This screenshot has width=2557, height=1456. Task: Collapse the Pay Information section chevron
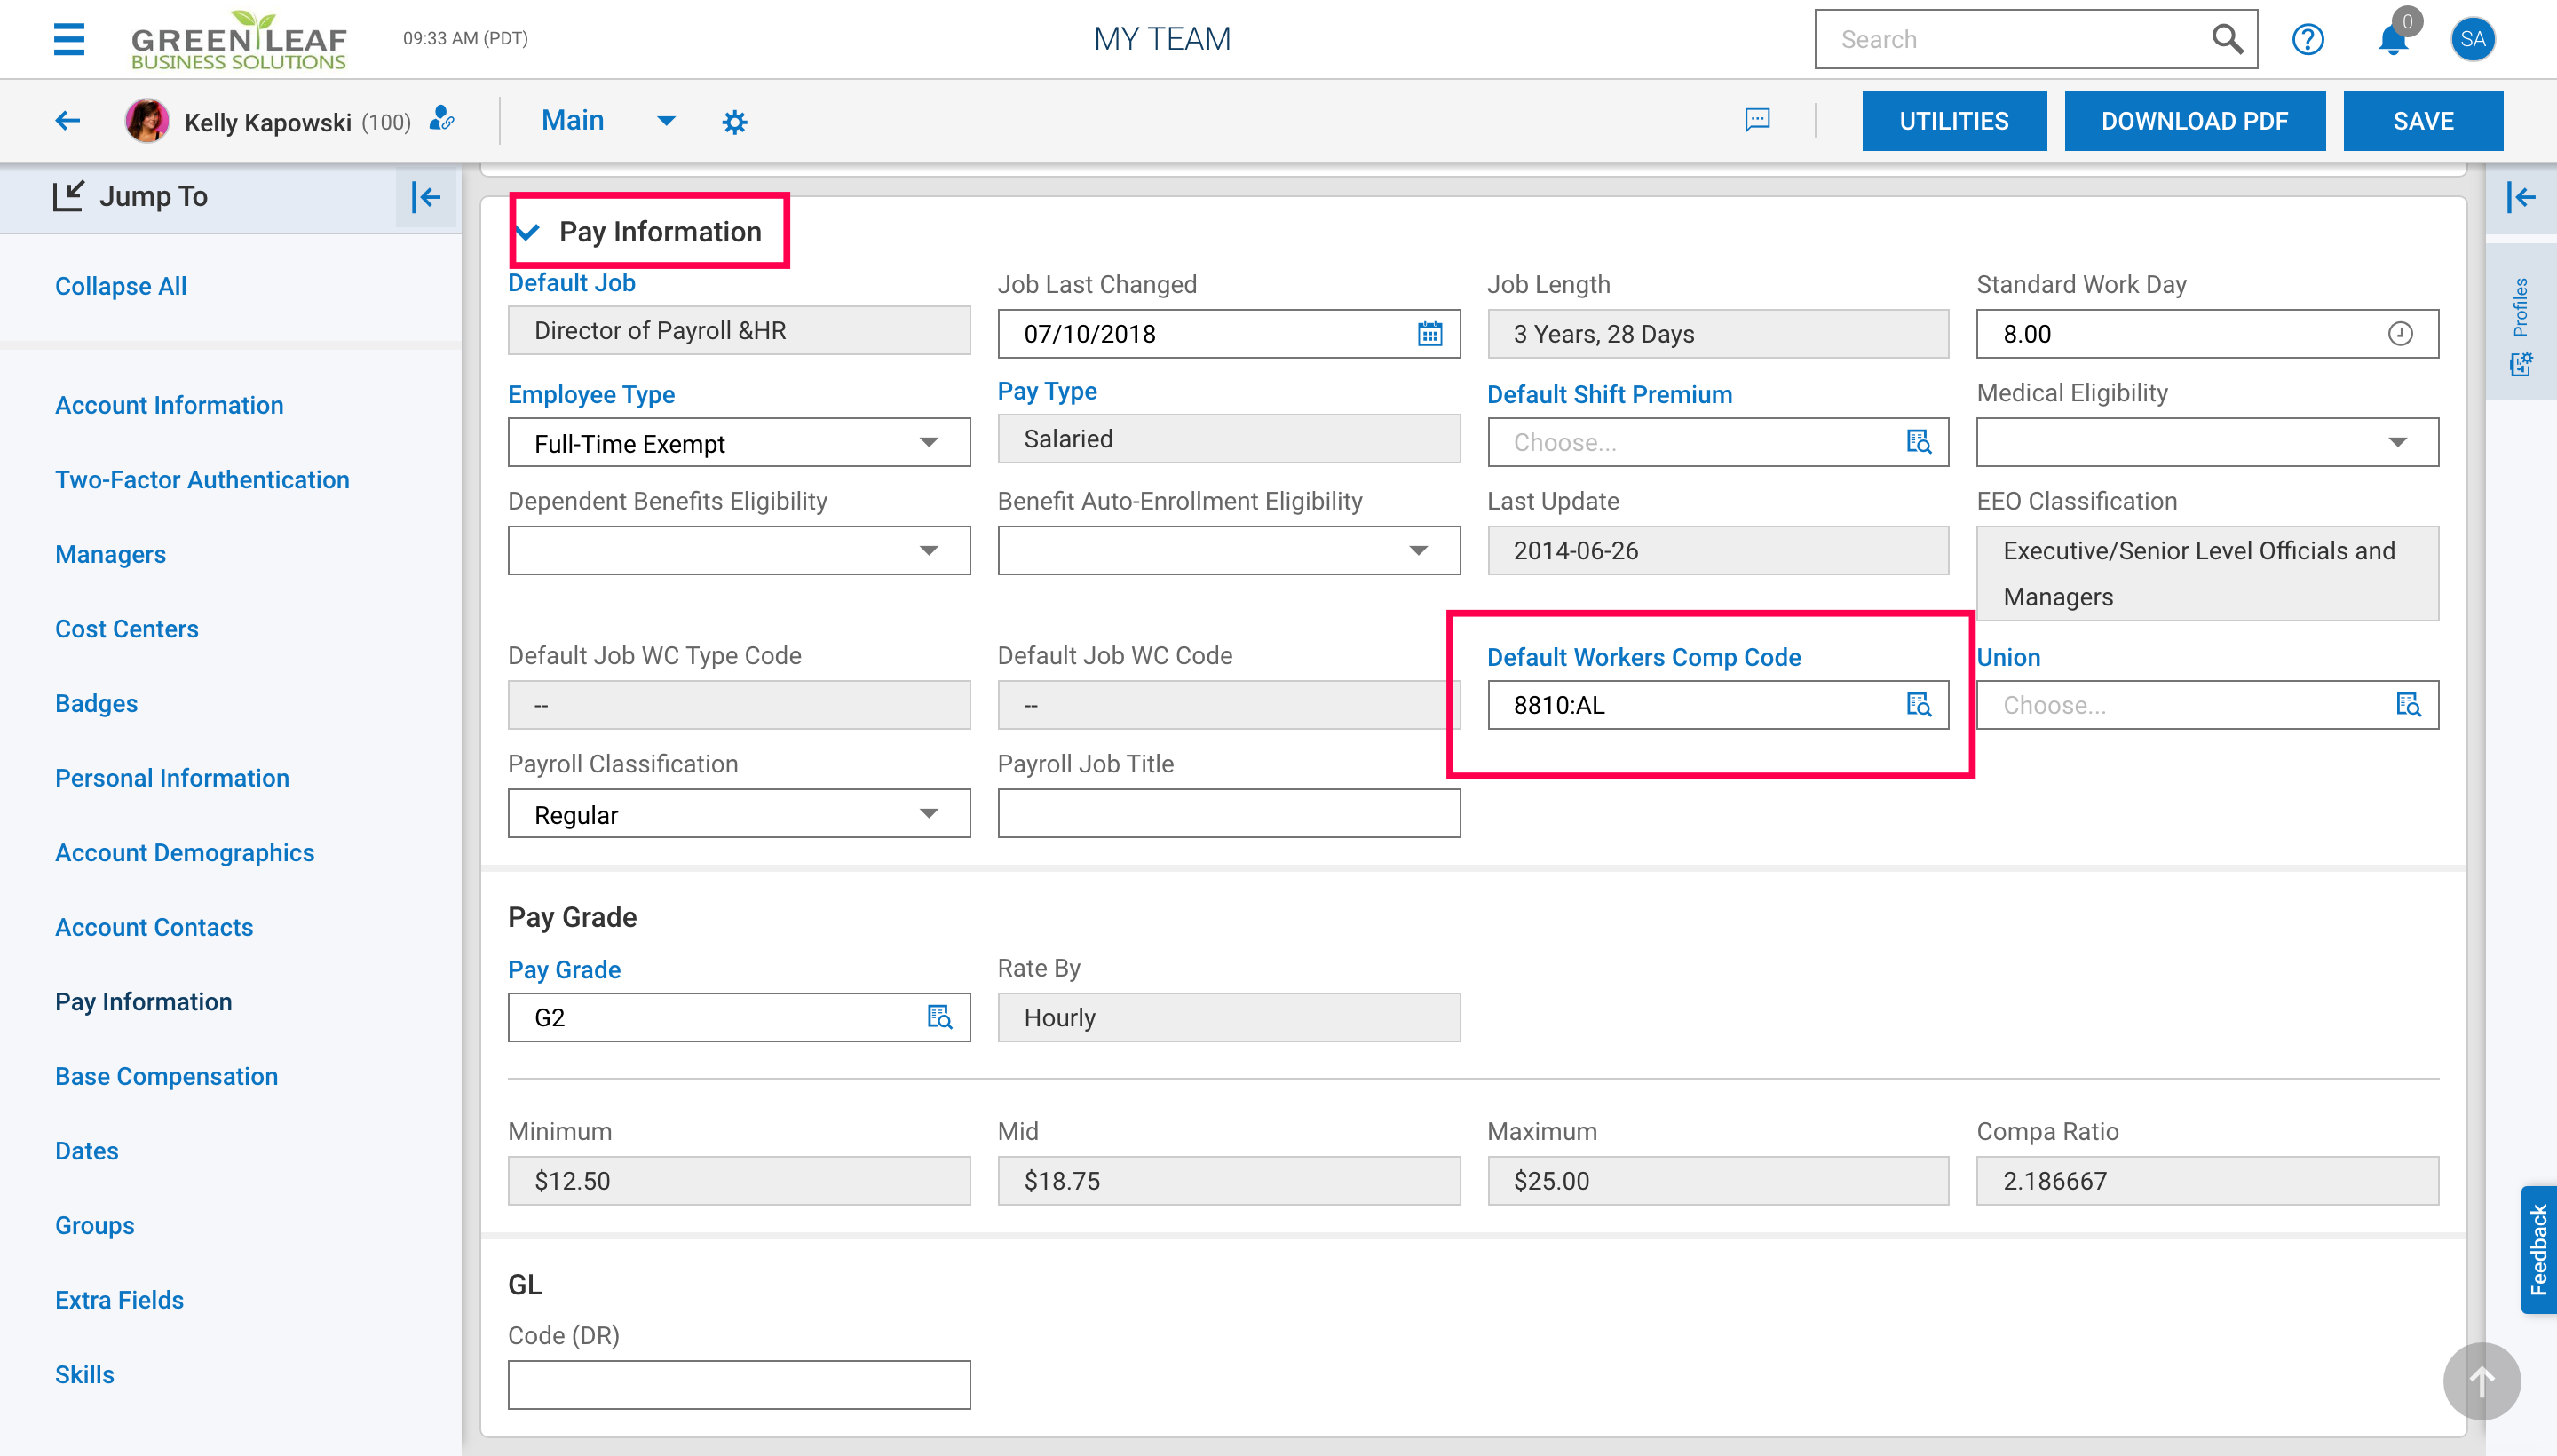[529, 232]
